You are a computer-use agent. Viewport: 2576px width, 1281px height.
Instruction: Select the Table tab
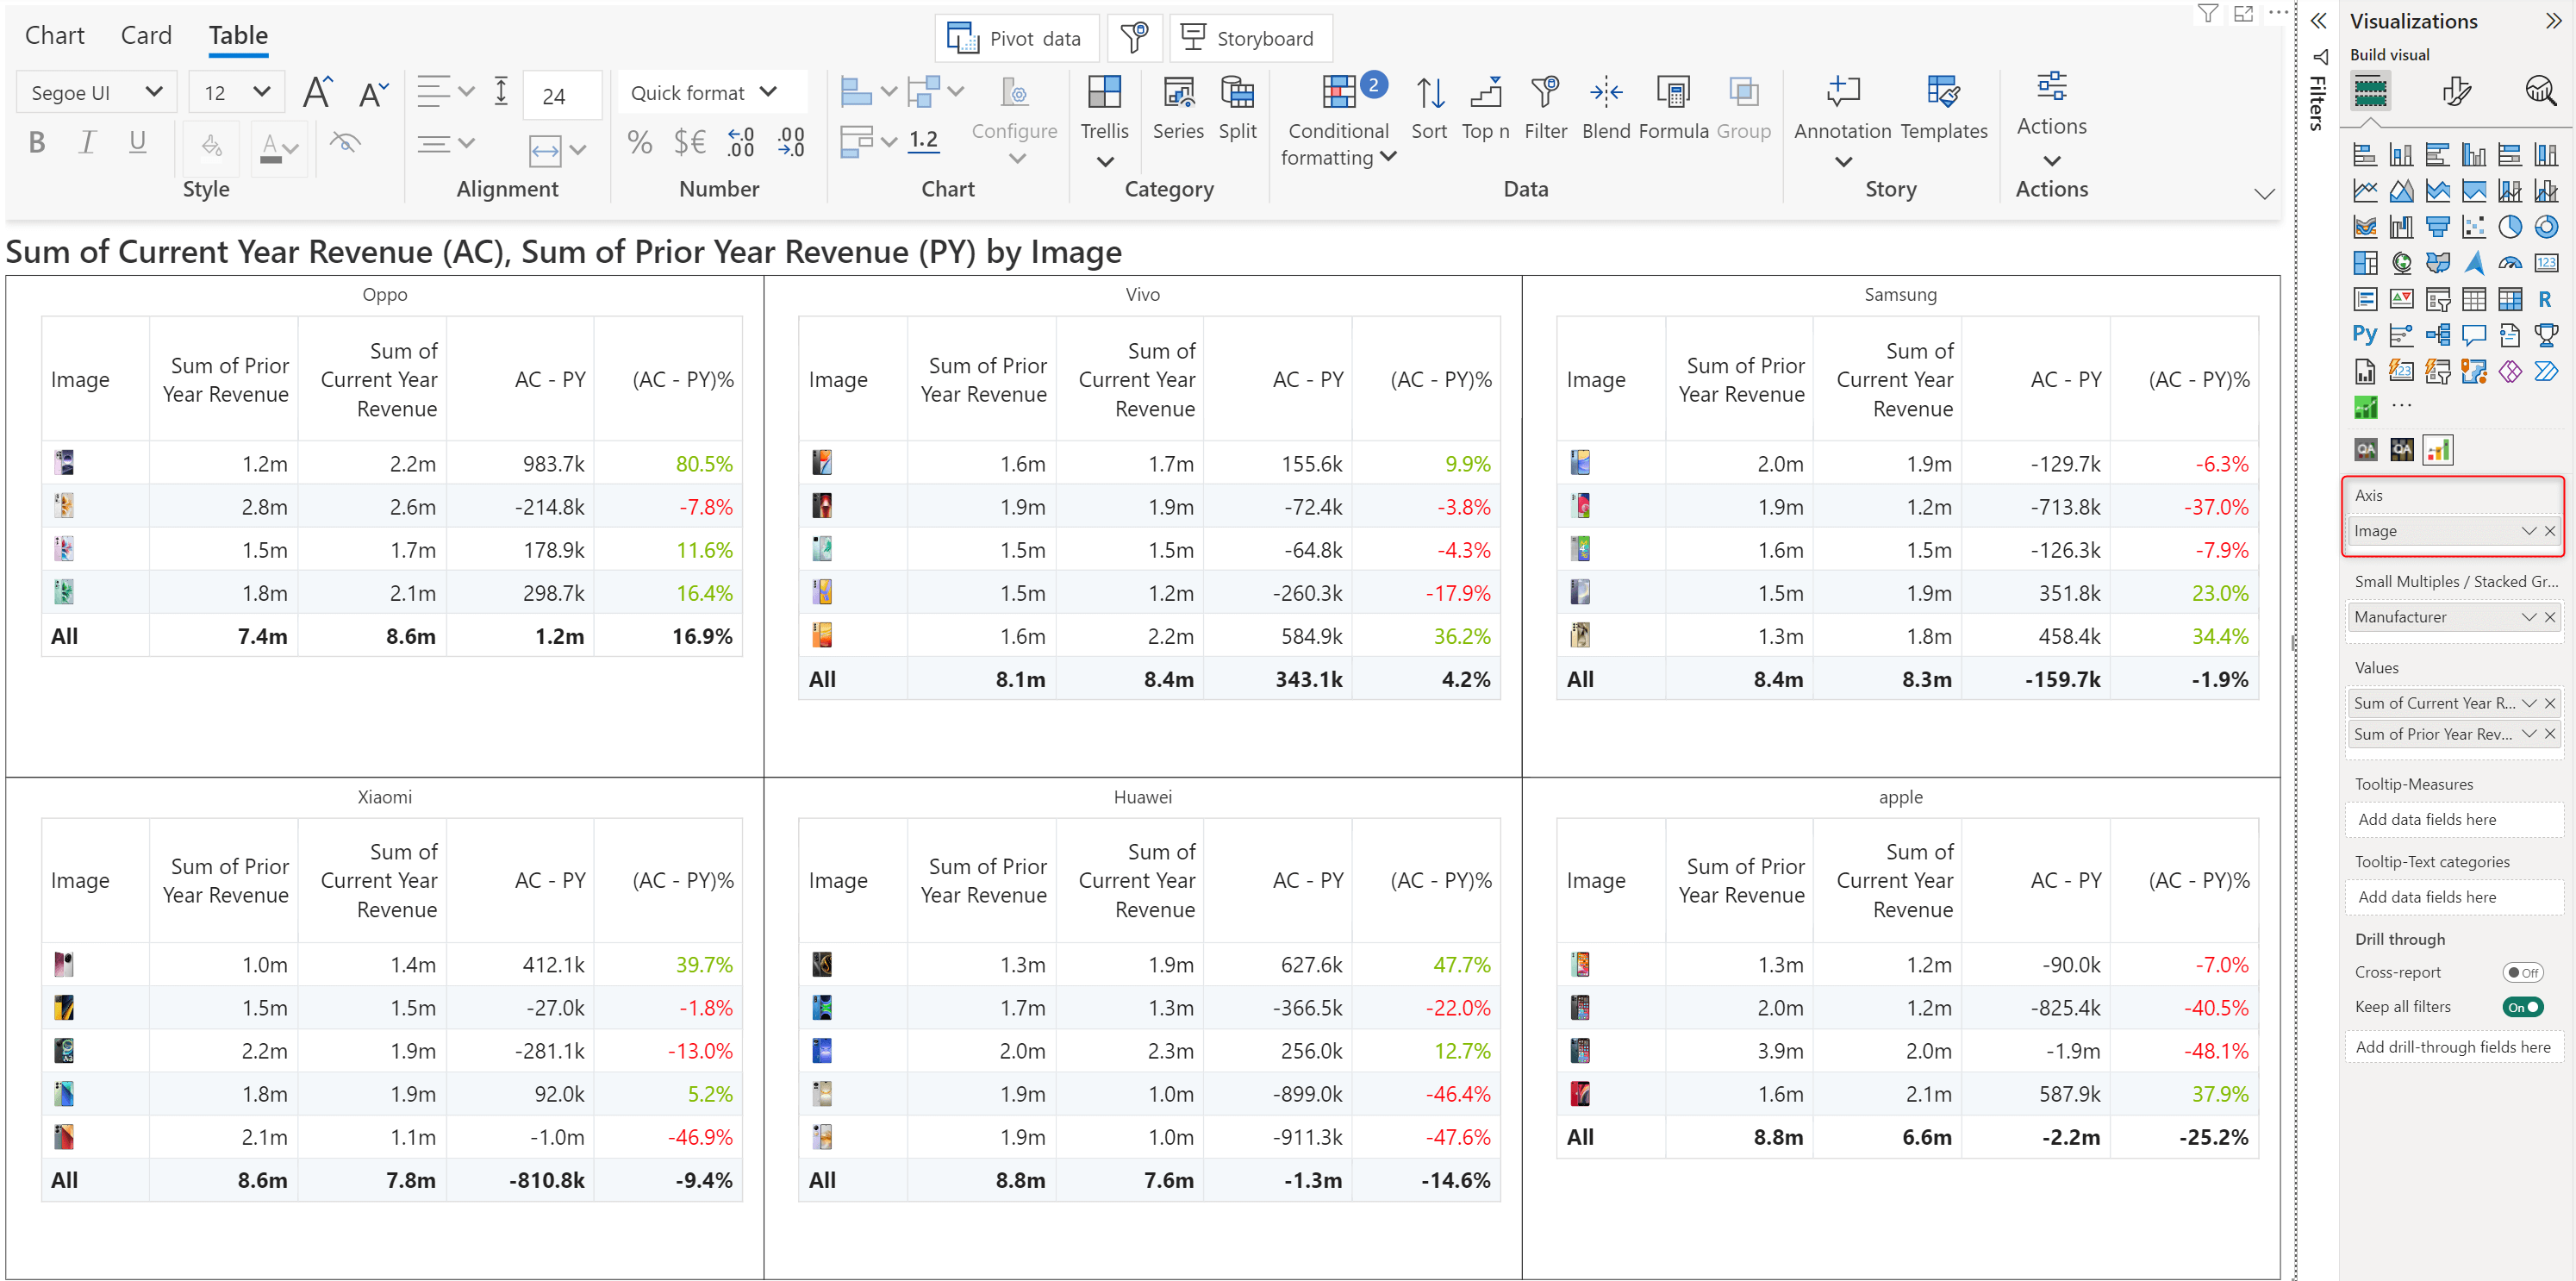click(x=238, y=35)
